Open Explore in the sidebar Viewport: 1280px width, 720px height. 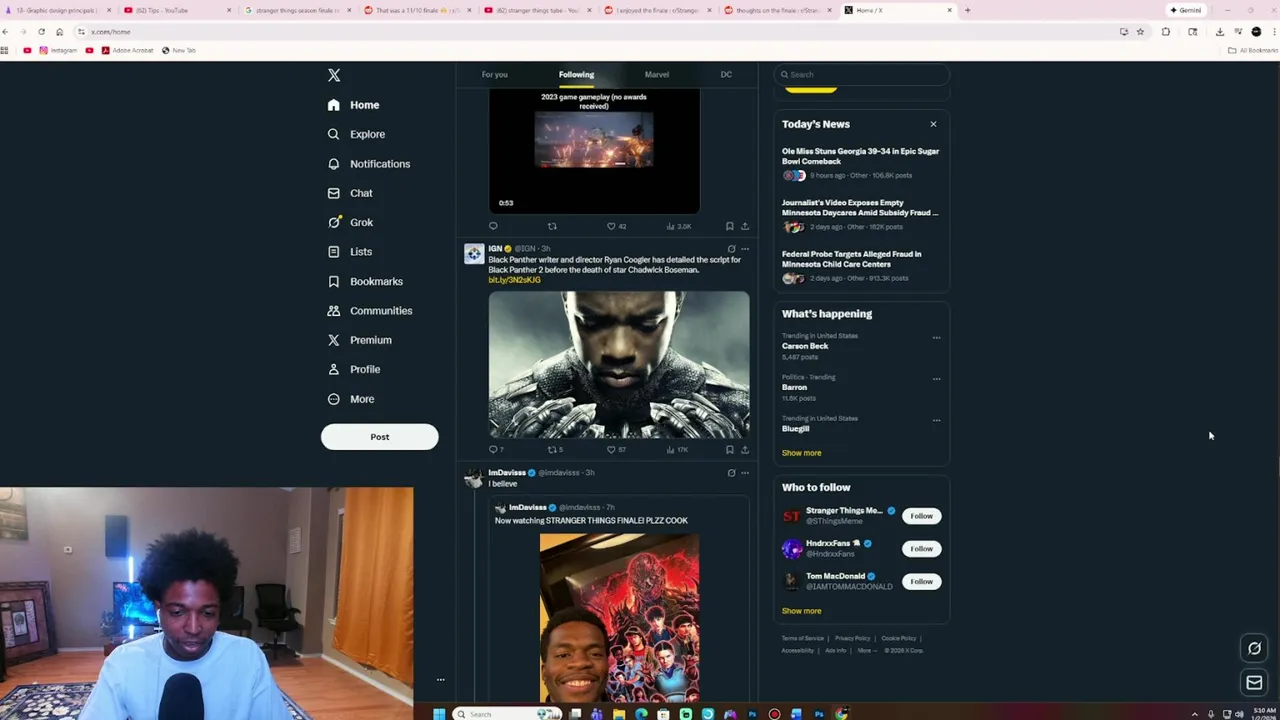pyautogui.click(x=356, y=134)
